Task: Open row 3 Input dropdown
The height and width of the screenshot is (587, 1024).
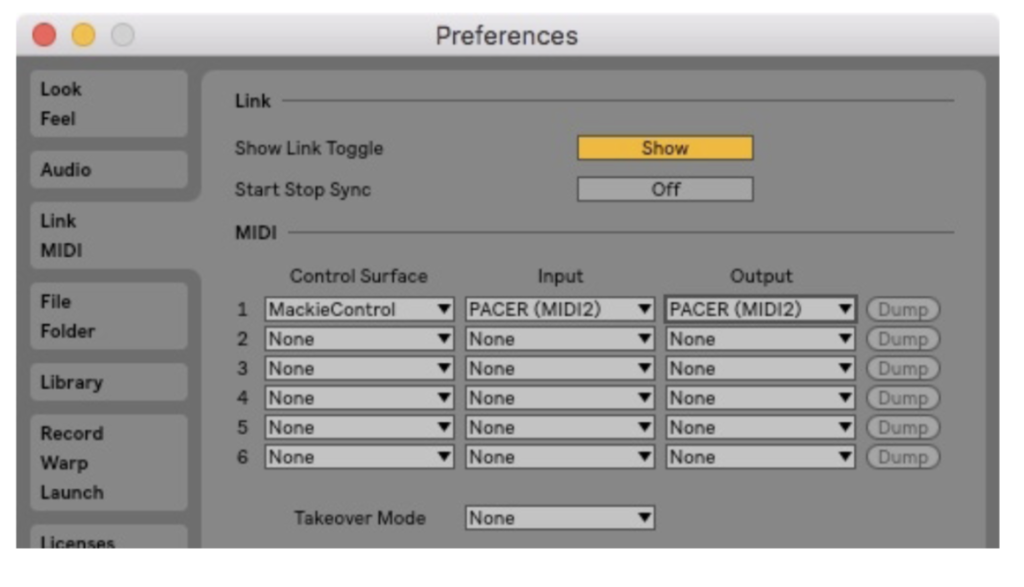Action: [x=560, y=368]
